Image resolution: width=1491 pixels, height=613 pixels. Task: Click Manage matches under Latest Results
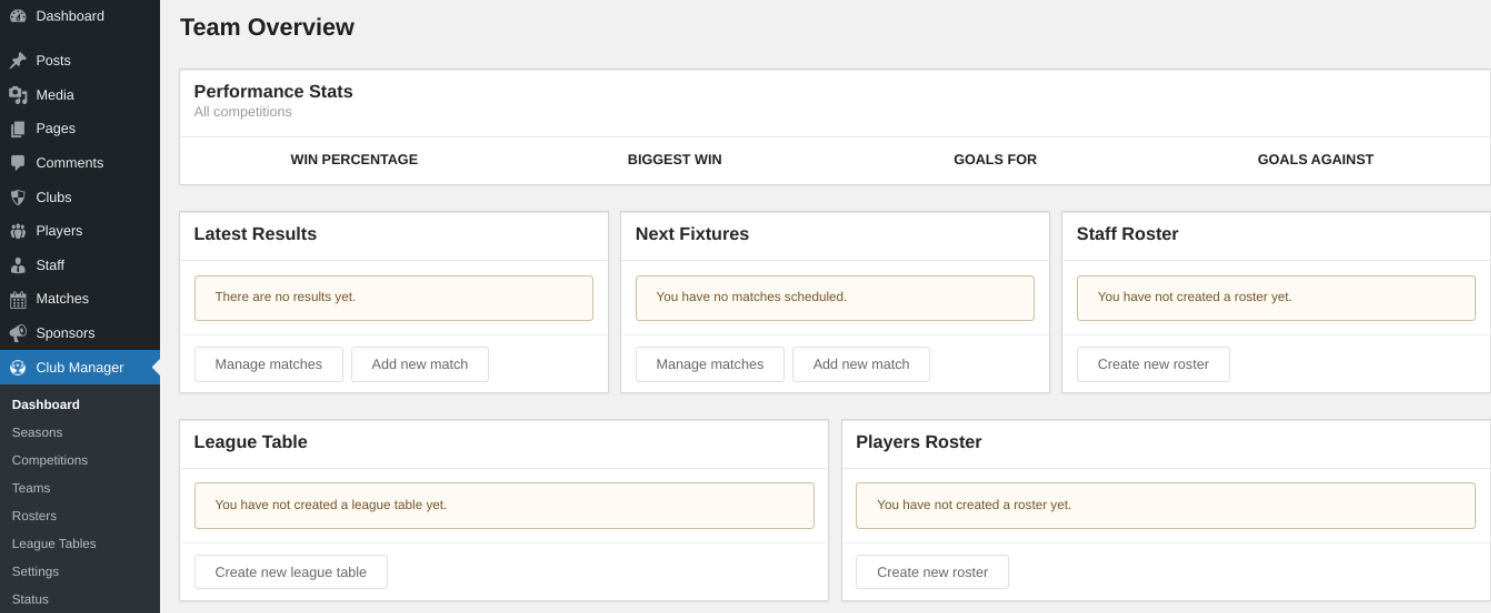pyautogui.click(x=268, y=364)
